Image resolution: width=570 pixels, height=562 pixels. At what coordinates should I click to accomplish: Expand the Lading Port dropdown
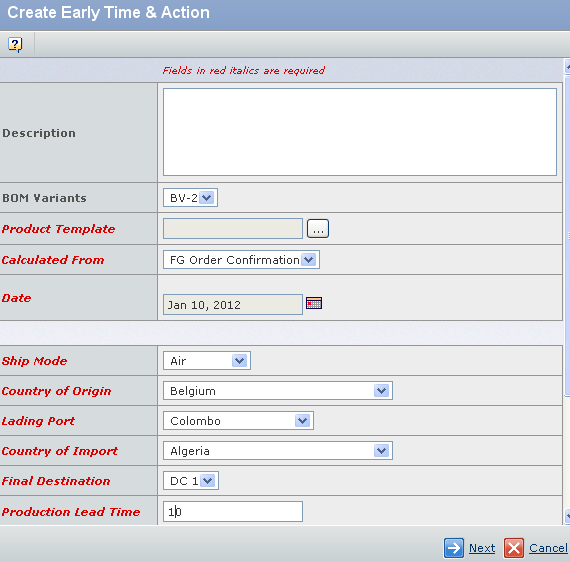point(238,421)
